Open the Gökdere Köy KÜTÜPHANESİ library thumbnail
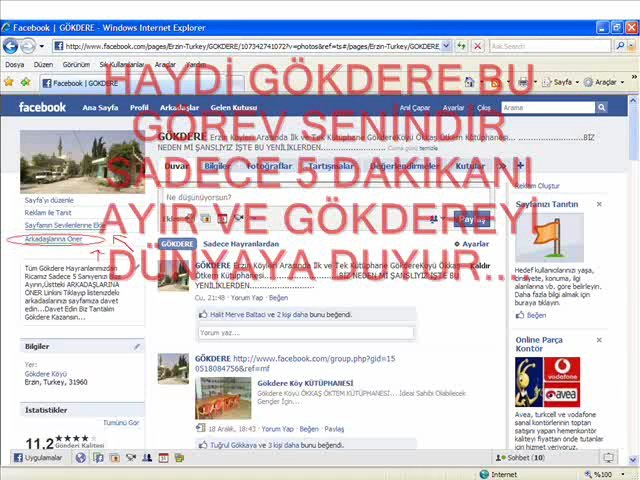The width and height of the screenshot is (640, 480). point(223,398)
